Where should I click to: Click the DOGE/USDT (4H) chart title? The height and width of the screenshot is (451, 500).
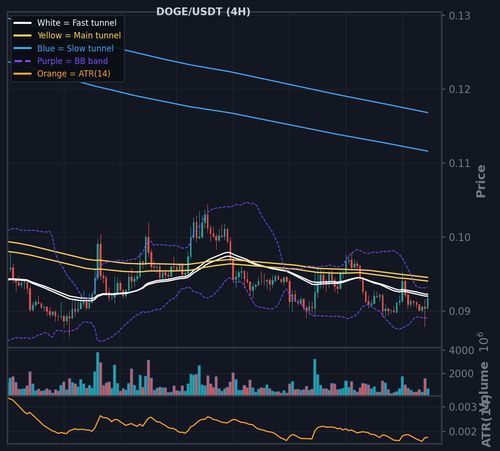click(x=203, y=12)
